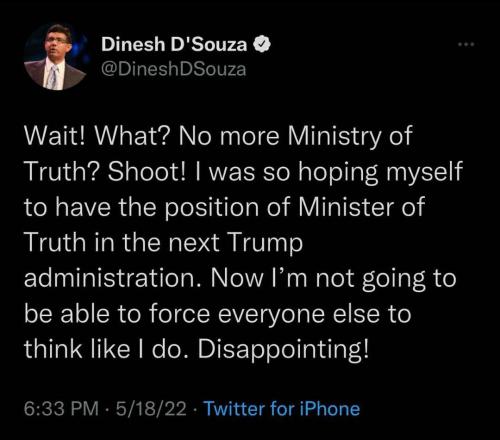This screenshot has width=500, height=440.
Task: Click the 5/18/22 date text
Action: point(151,408)
